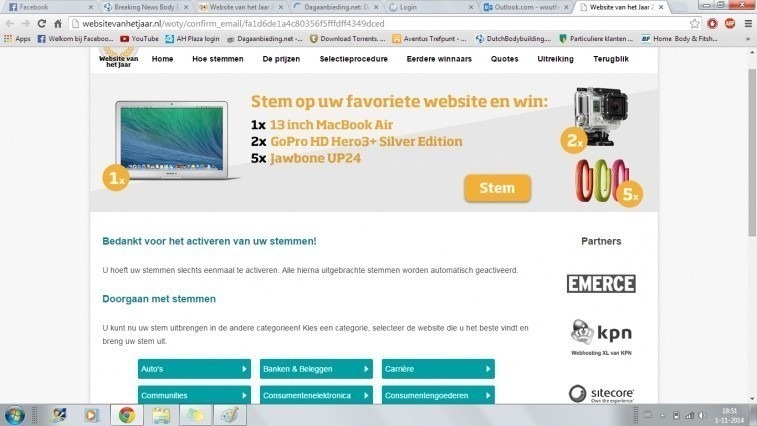757x426 pixels.
Task: Expand the Auto's category button
Action: (194, 369)
